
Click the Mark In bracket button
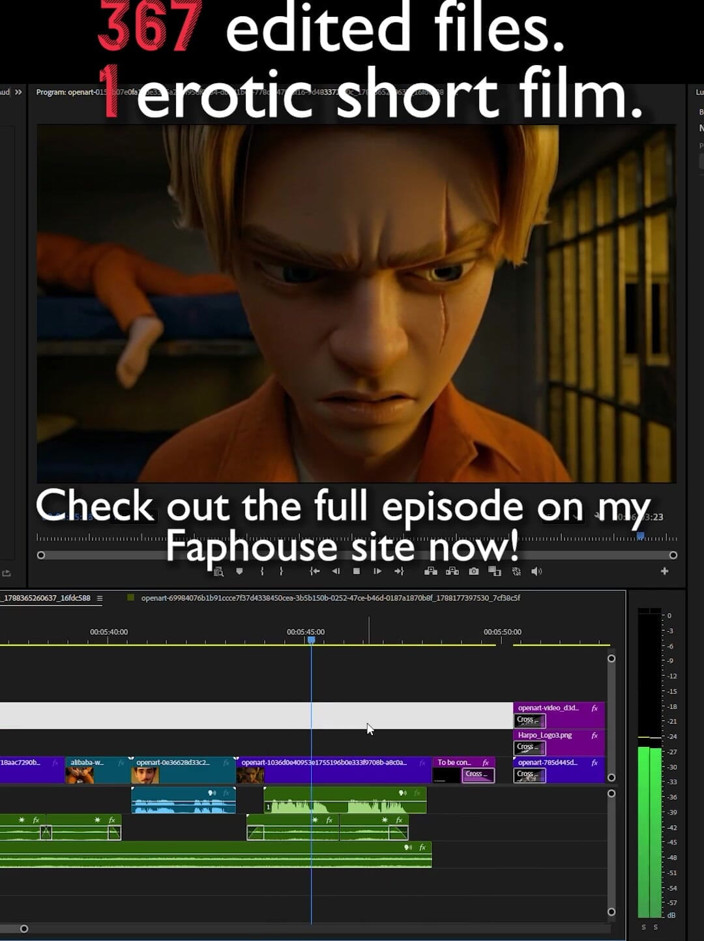click(x=262, y=571)
